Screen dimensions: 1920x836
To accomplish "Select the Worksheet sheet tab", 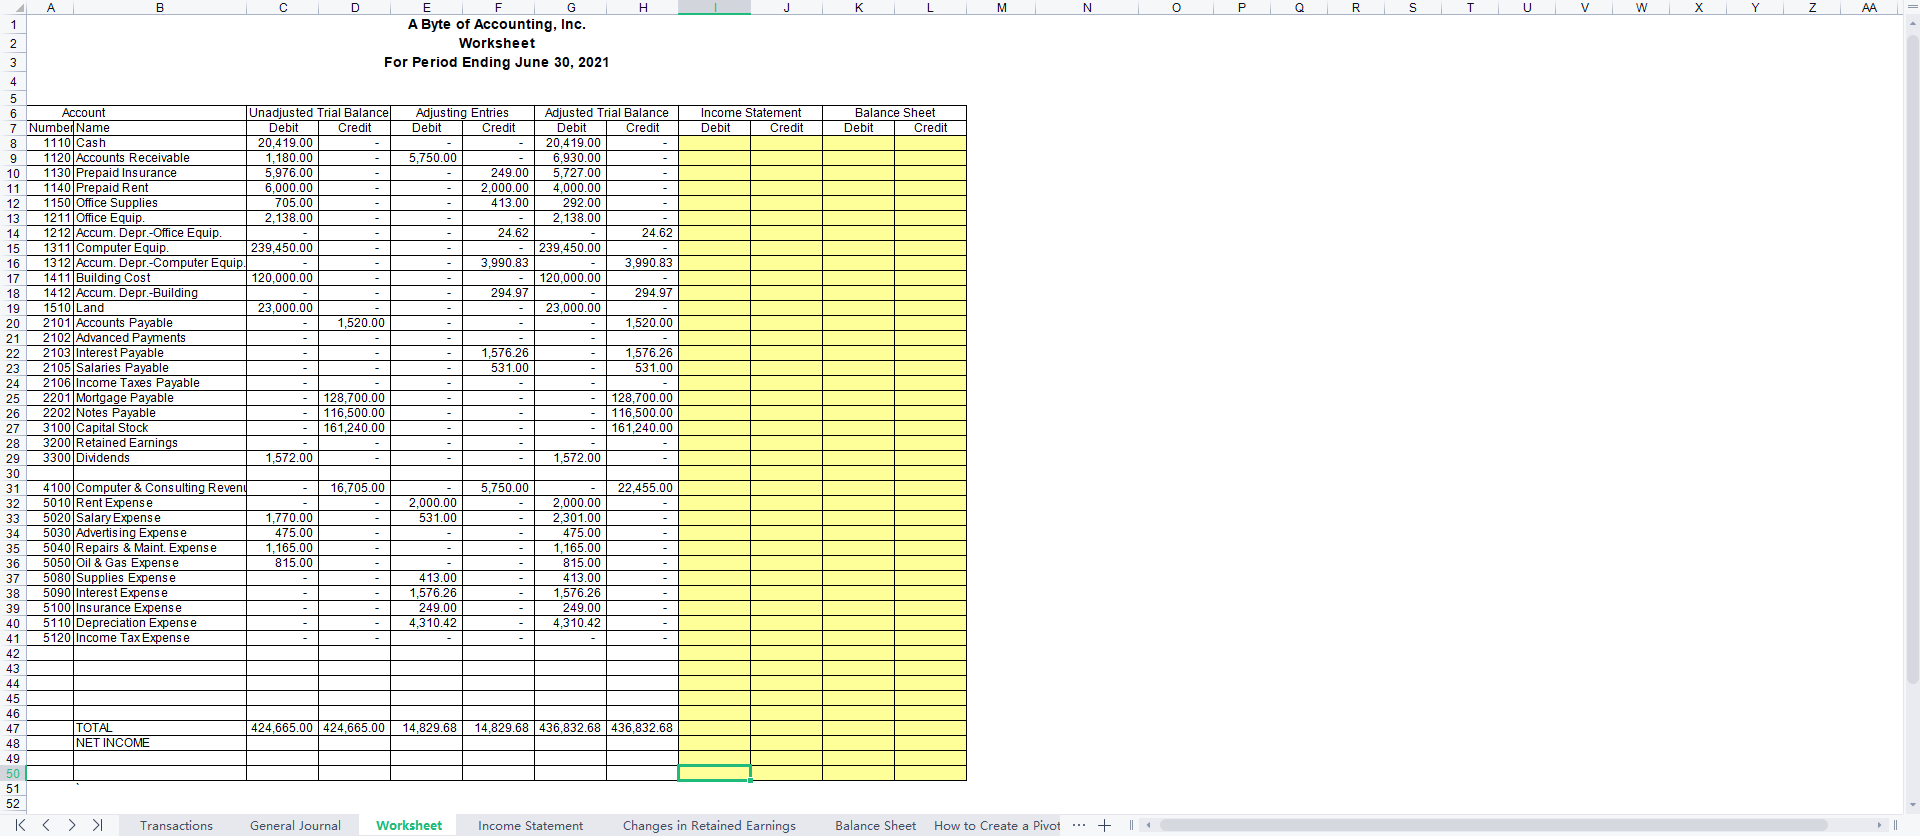I will click(x=409, y=825).
